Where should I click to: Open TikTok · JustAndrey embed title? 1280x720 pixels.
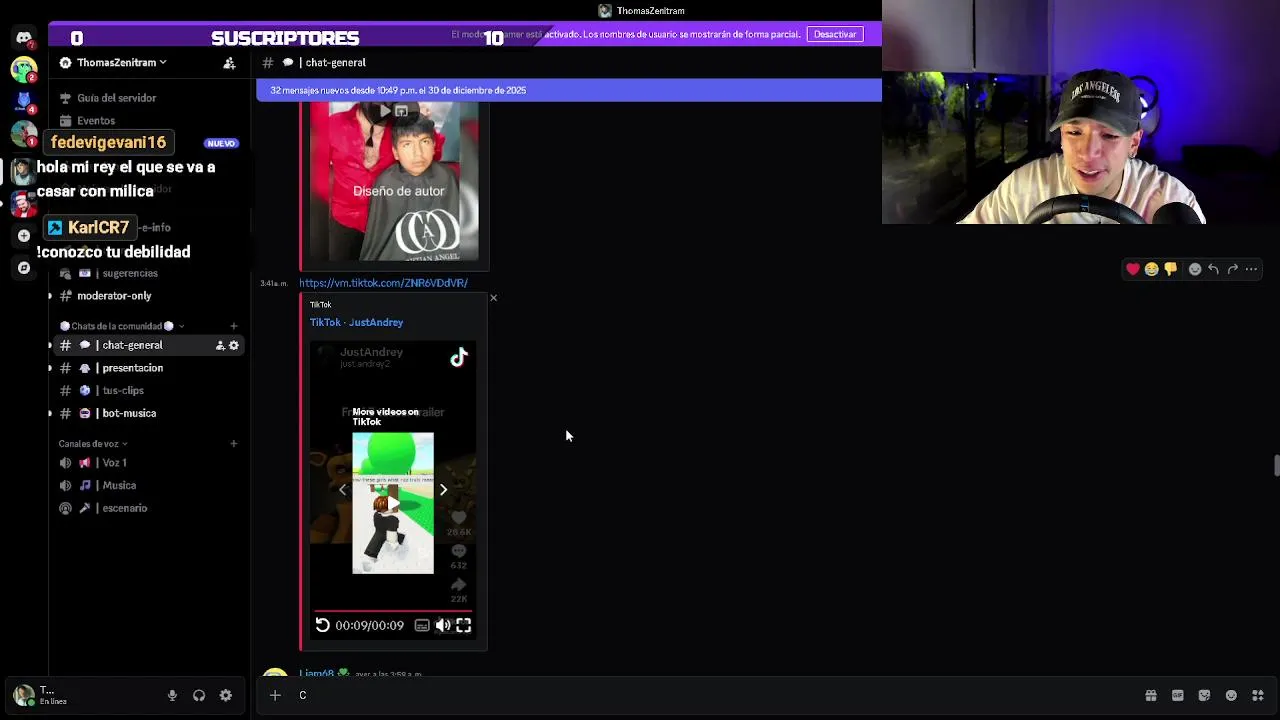tap(356, 323)
